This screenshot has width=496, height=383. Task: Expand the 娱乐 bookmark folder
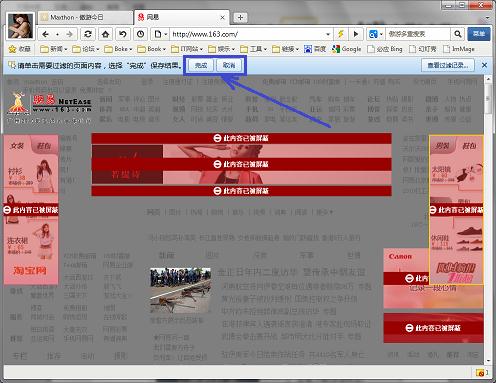point(221,49)
